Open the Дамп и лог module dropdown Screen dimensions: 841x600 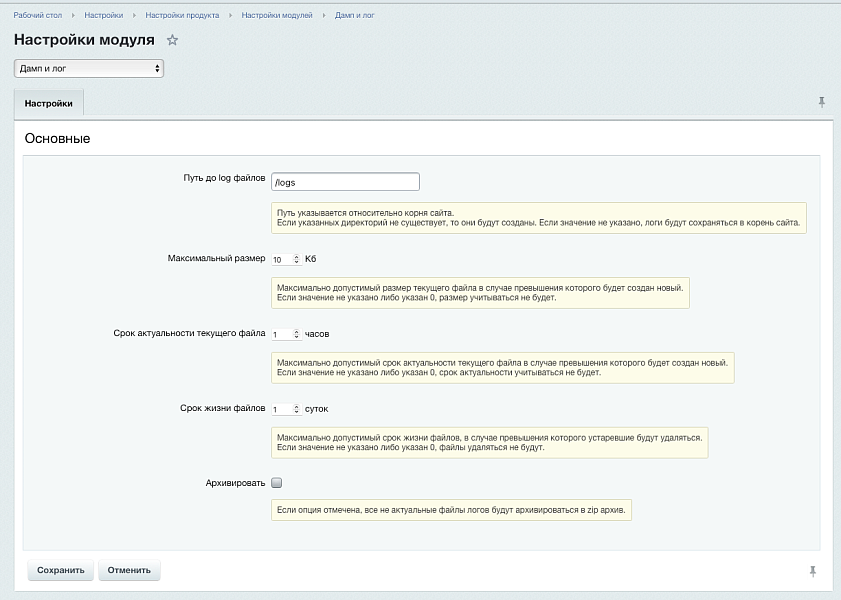pos(88,69)
